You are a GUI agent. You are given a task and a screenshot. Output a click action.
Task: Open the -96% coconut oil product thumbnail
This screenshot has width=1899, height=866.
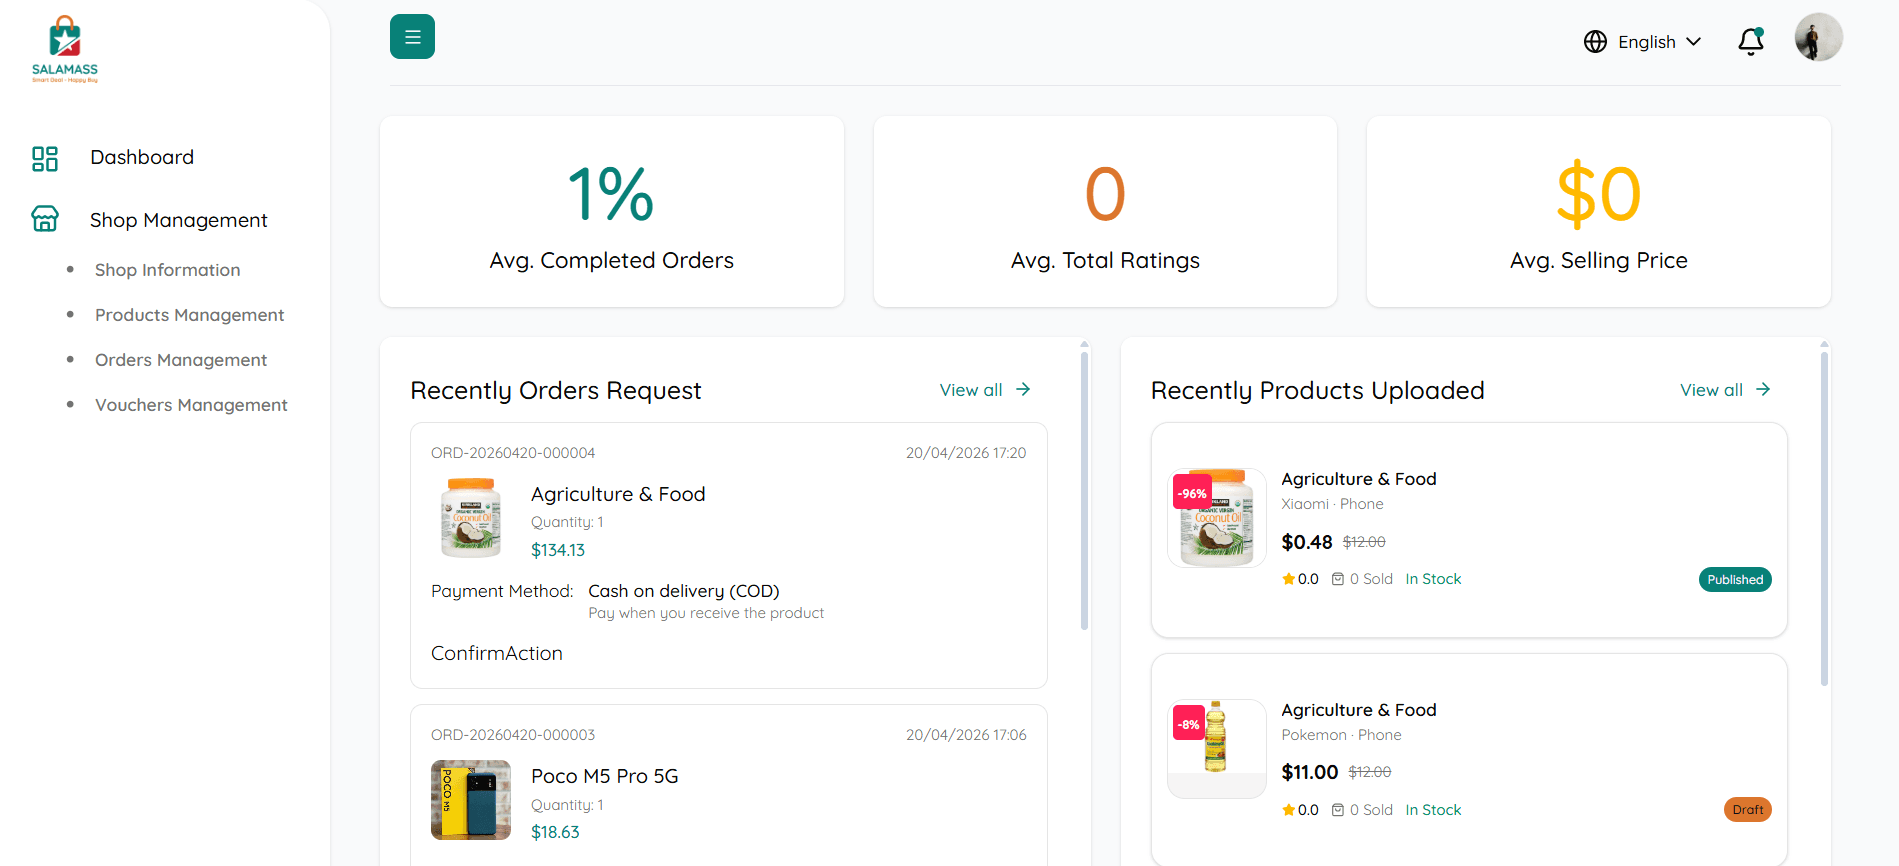coord(1217,518)
